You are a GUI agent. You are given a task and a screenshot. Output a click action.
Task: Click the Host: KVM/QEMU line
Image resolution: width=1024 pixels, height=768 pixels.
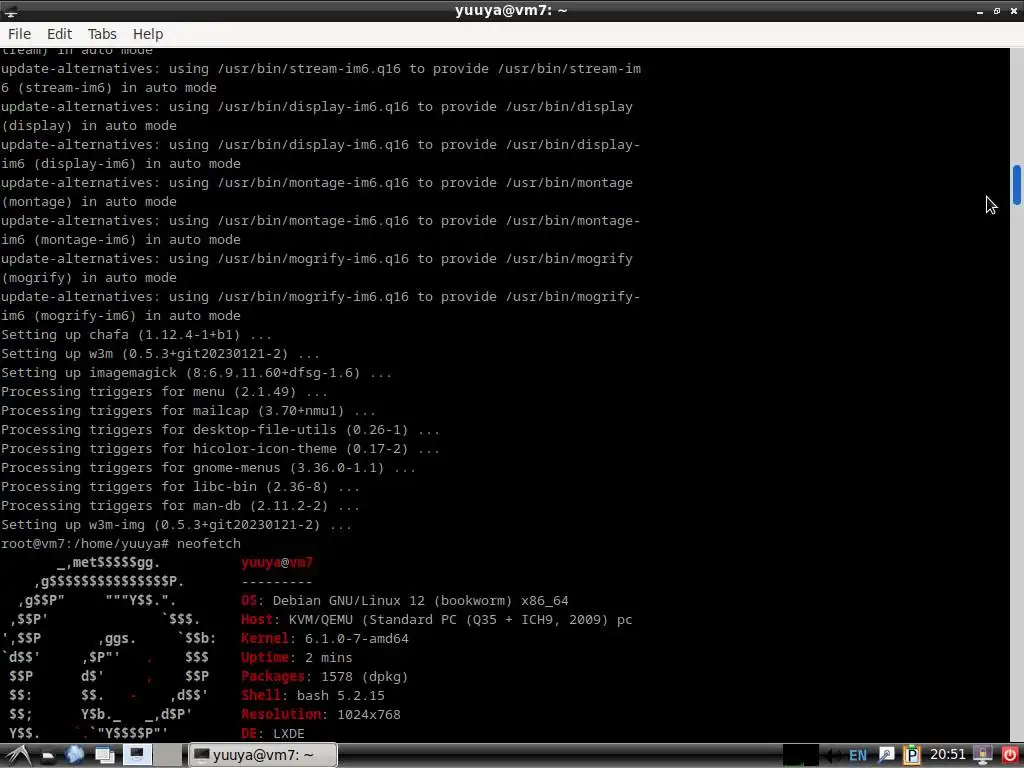437,619
